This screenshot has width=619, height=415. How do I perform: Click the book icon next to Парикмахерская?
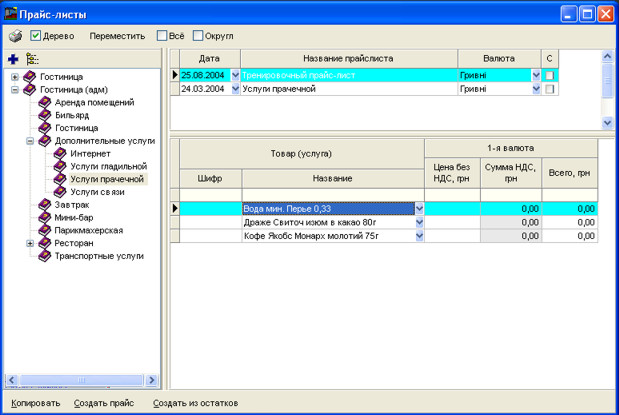[x=44, y=230]
